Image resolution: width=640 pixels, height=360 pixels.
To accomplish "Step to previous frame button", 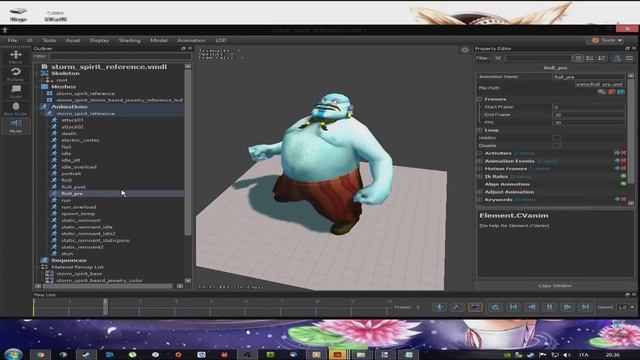I will (x=531, y=307).
